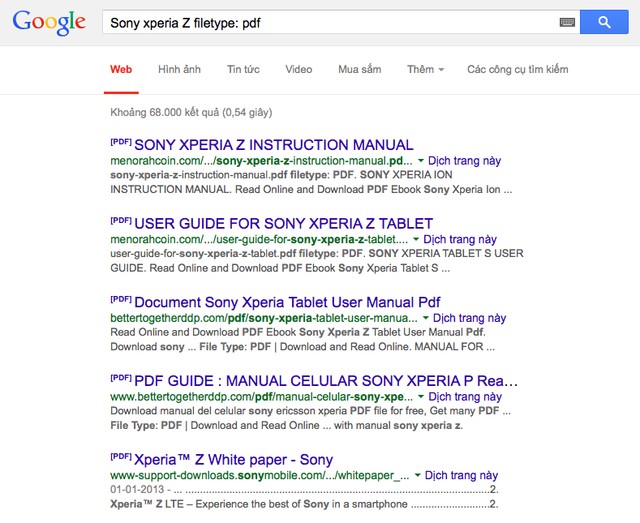640x523 pixels.
Task: Expand arrow beside sonymobile.com whitepaper URL
Action: pyautogui.click(x=418, y=475)
